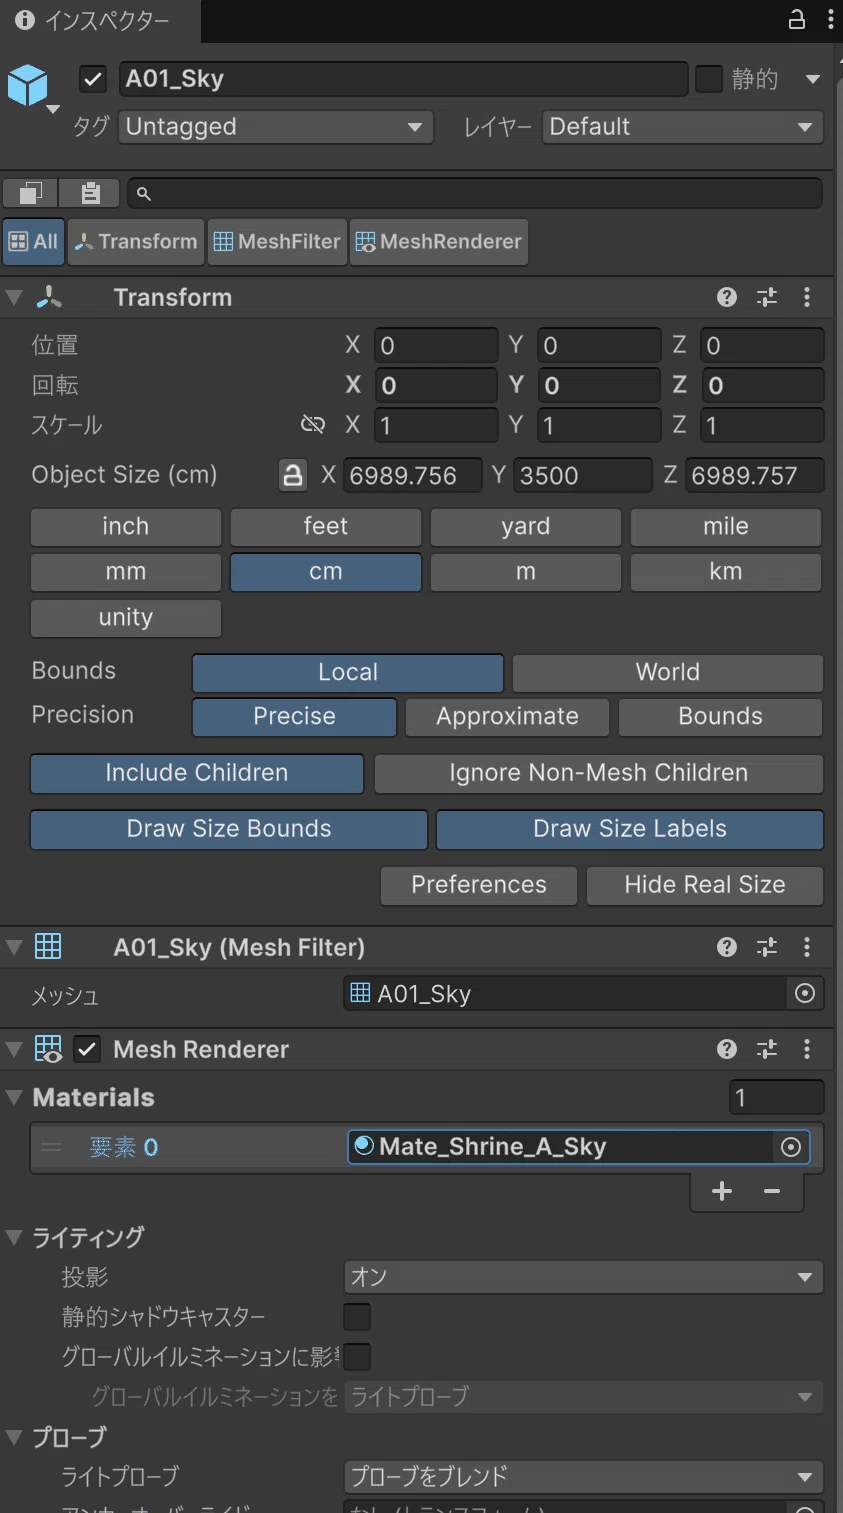Open the Mesh Renderer help icon
The image size is (843, 1513).
click(x=727, y=1049)
